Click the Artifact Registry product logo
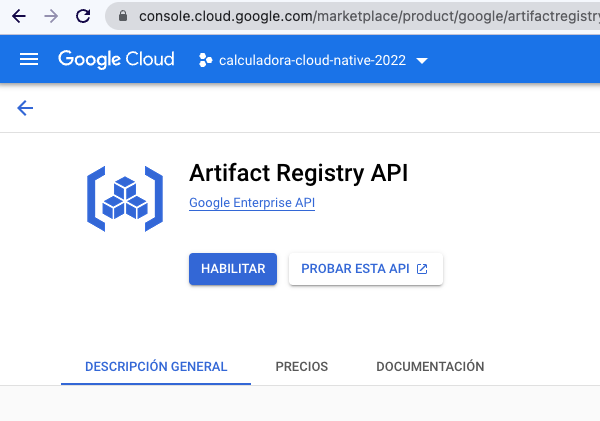This screenshot has width=600, height=421. coord(125,199)
